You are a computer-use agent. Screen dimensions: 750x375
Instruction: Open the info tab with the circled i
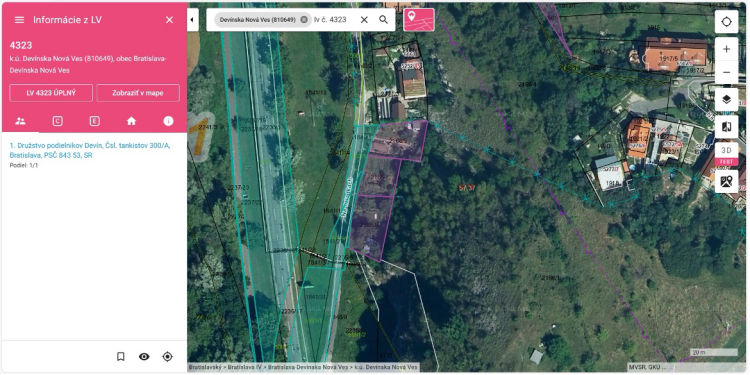(x=168, y=121)
